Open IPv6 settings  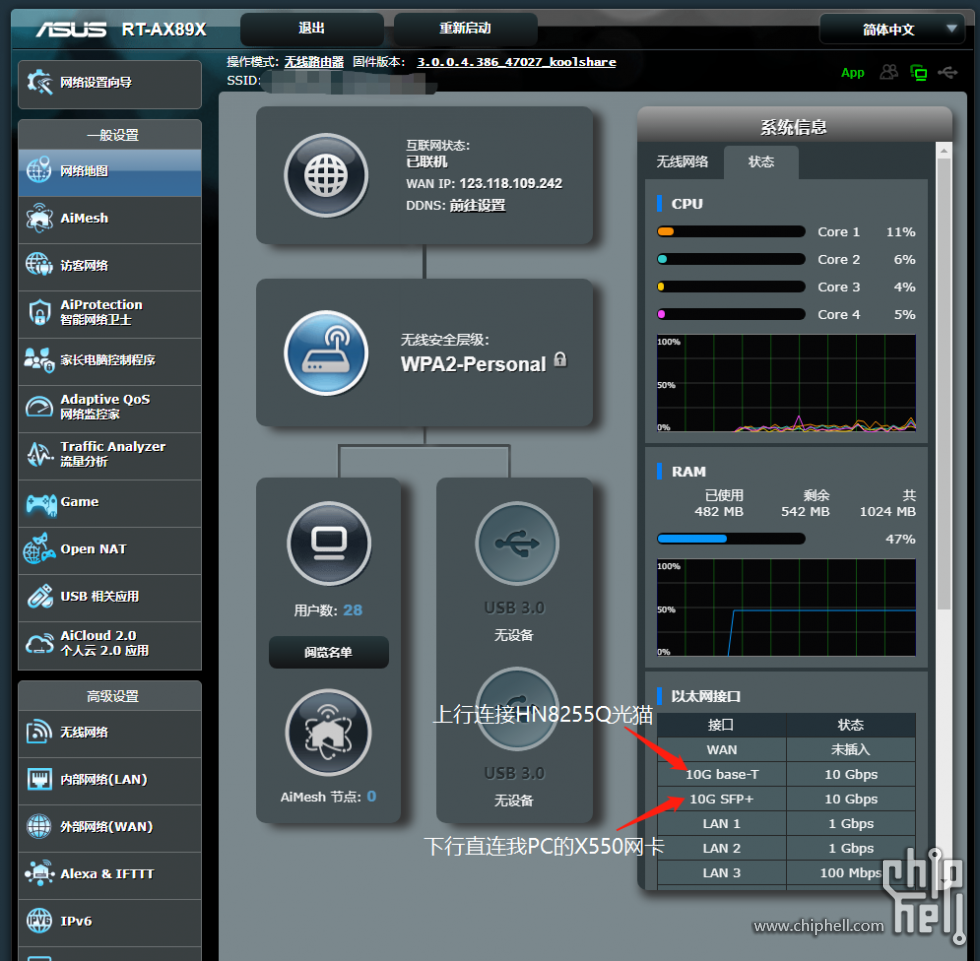click(109, 922)
